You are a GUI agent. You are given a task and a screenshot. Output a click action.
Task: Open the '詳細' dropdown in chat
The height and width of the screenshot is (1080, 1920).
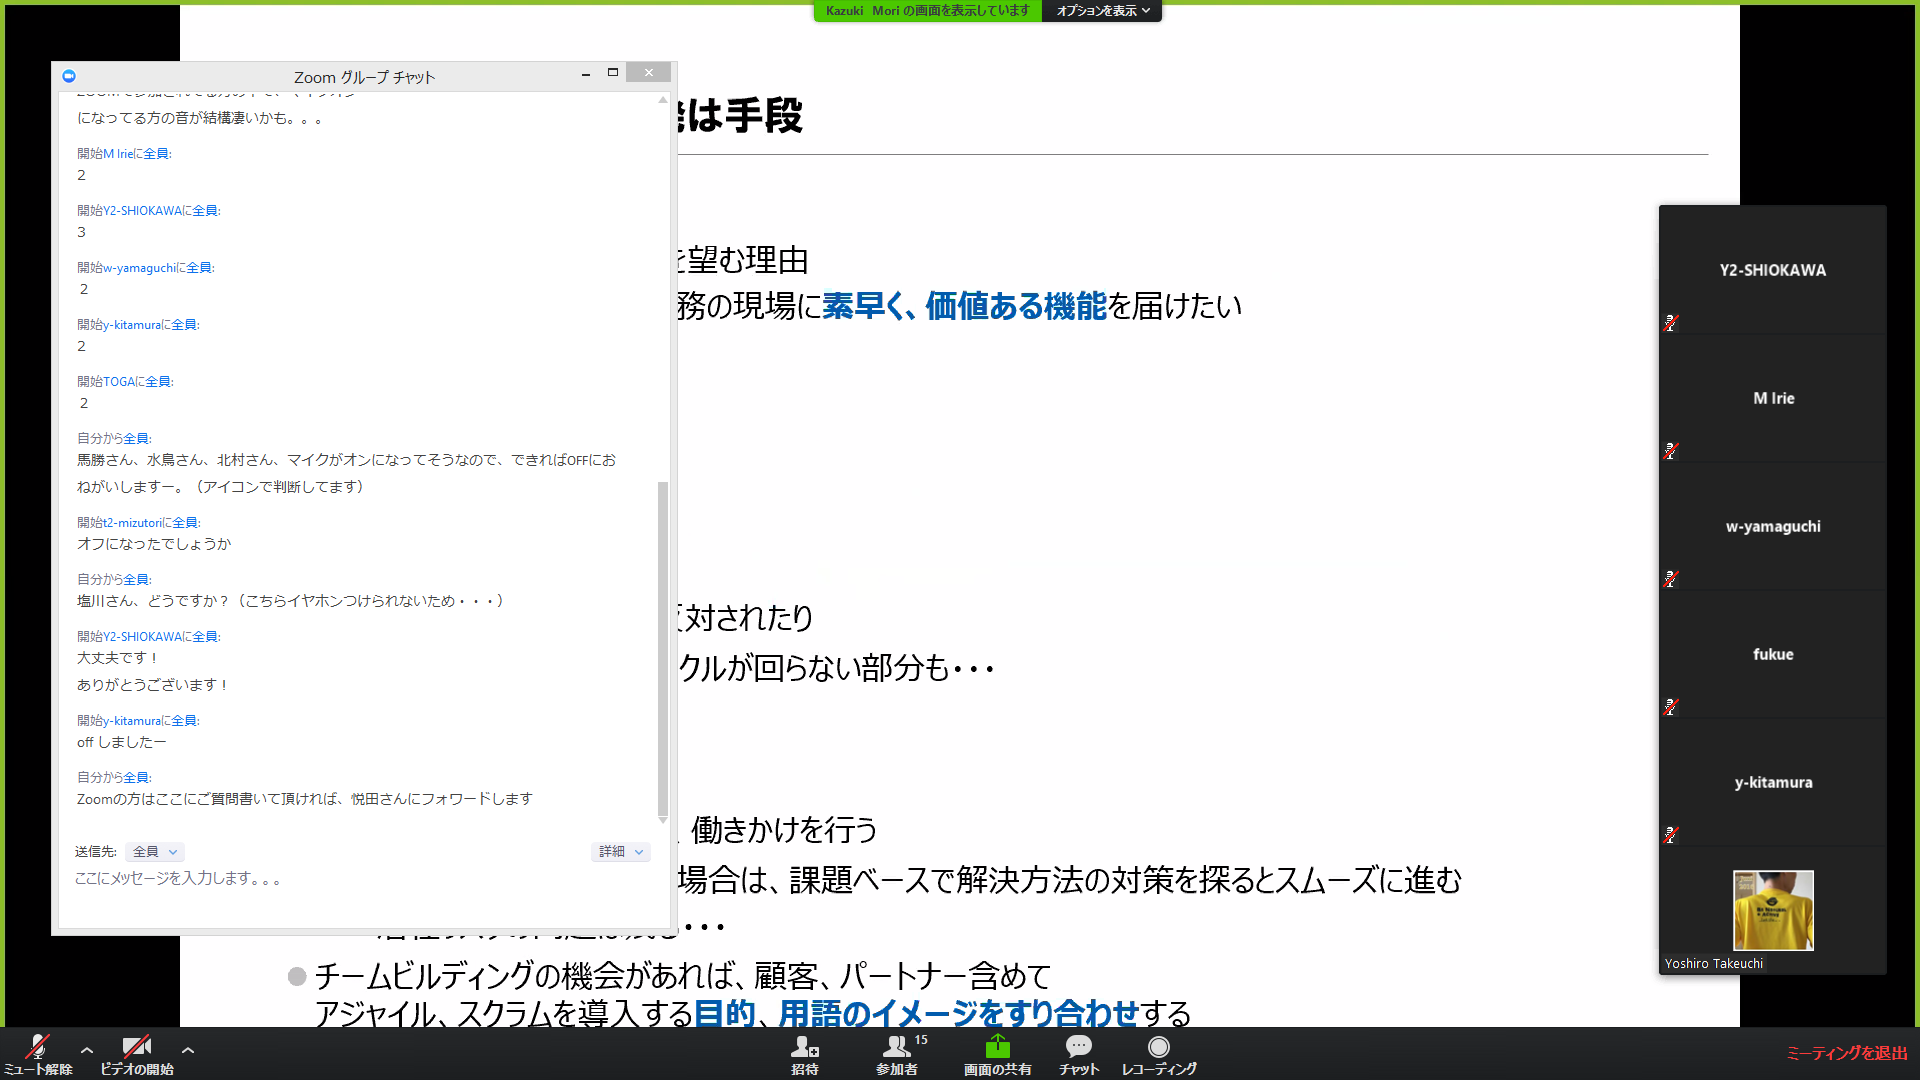[x=620, y=852]
